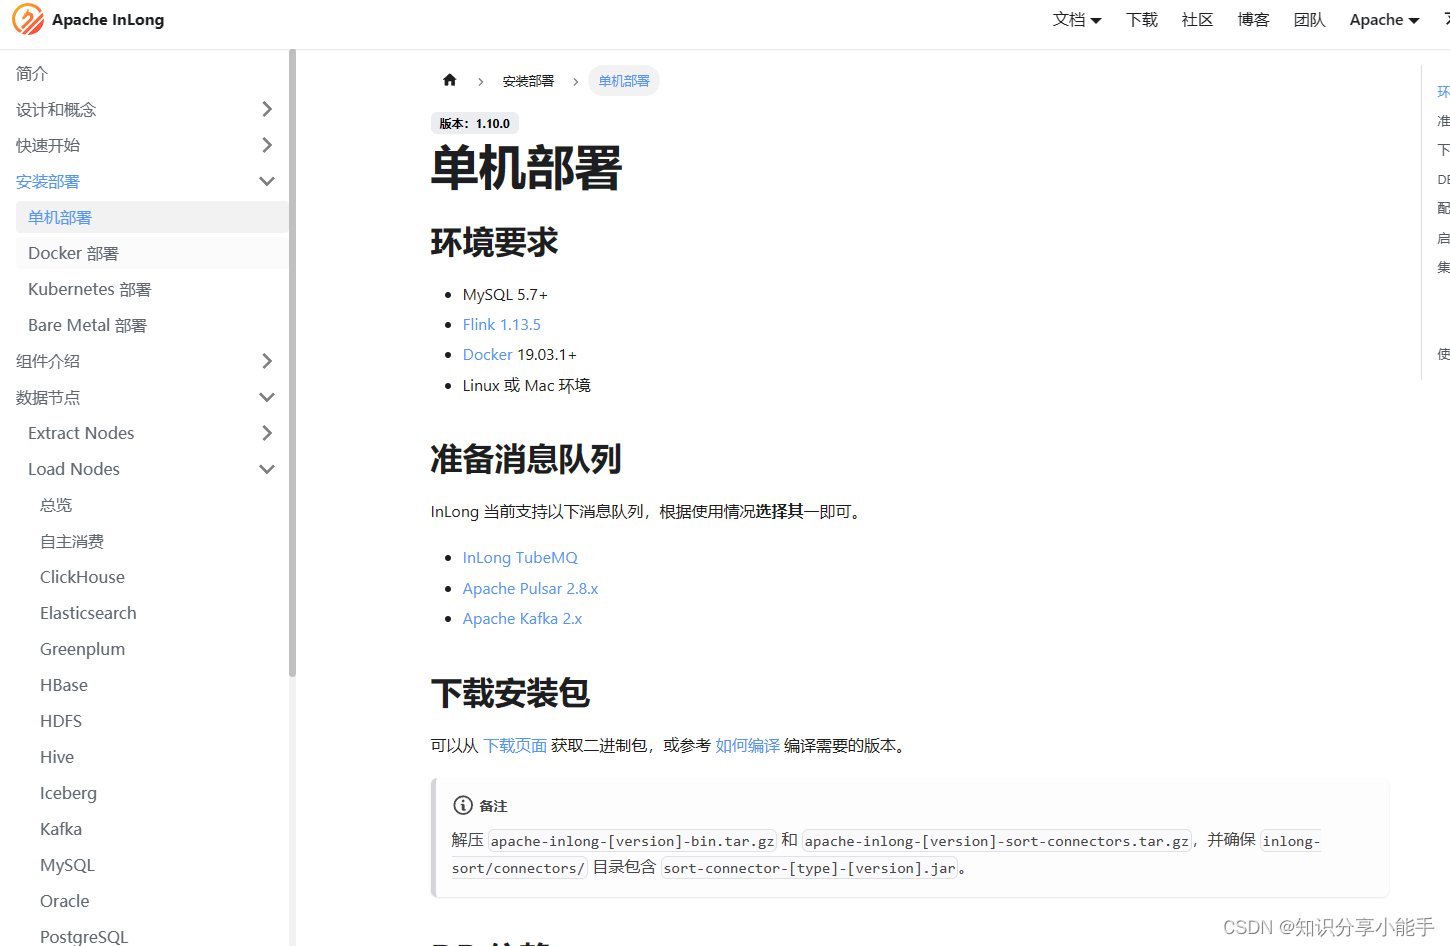The image size is (1450, 946).
Task: Collapse the 数据节点 sidebar chevron
Action: pyautogui.click(x=267, y=397)
